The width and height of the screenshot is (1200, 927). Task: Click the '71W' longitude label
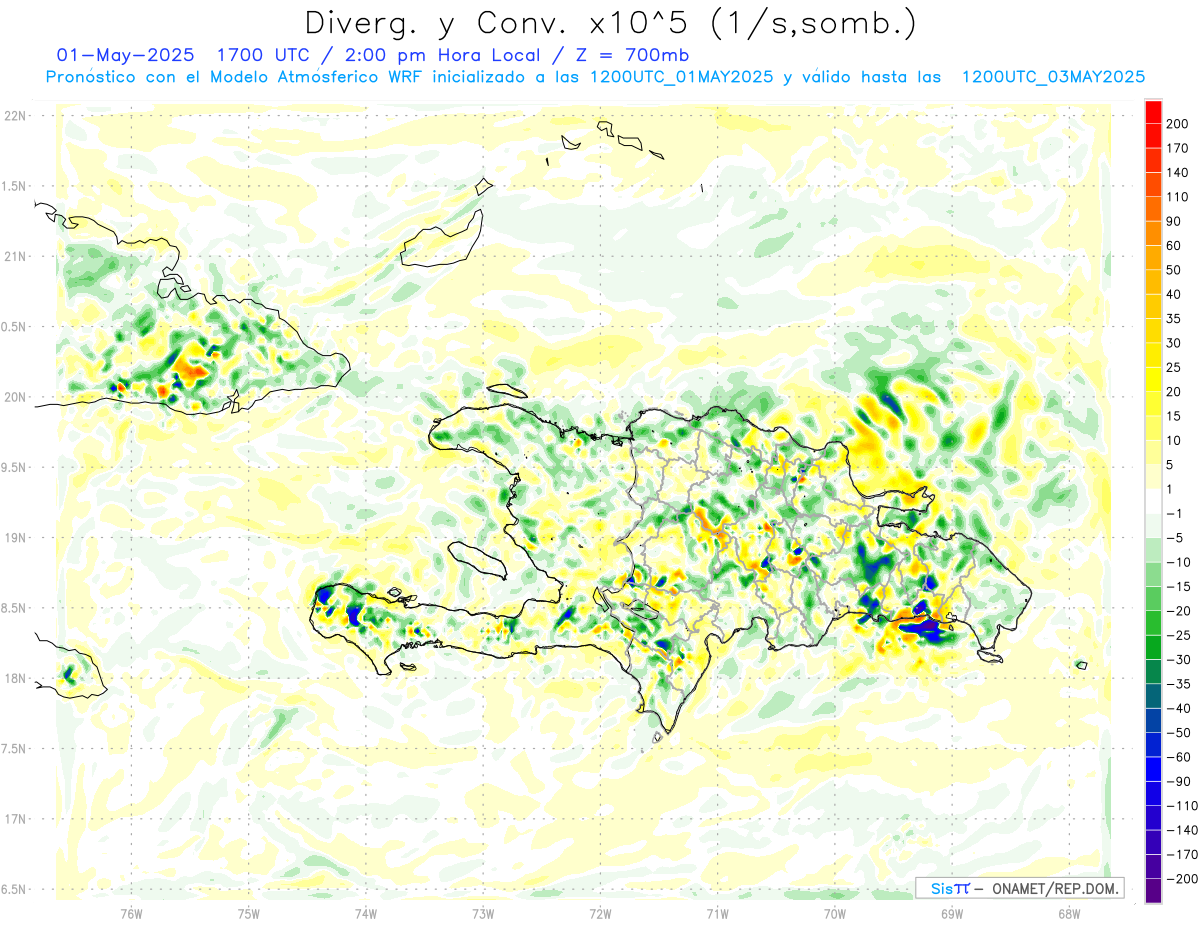[717, 914]
